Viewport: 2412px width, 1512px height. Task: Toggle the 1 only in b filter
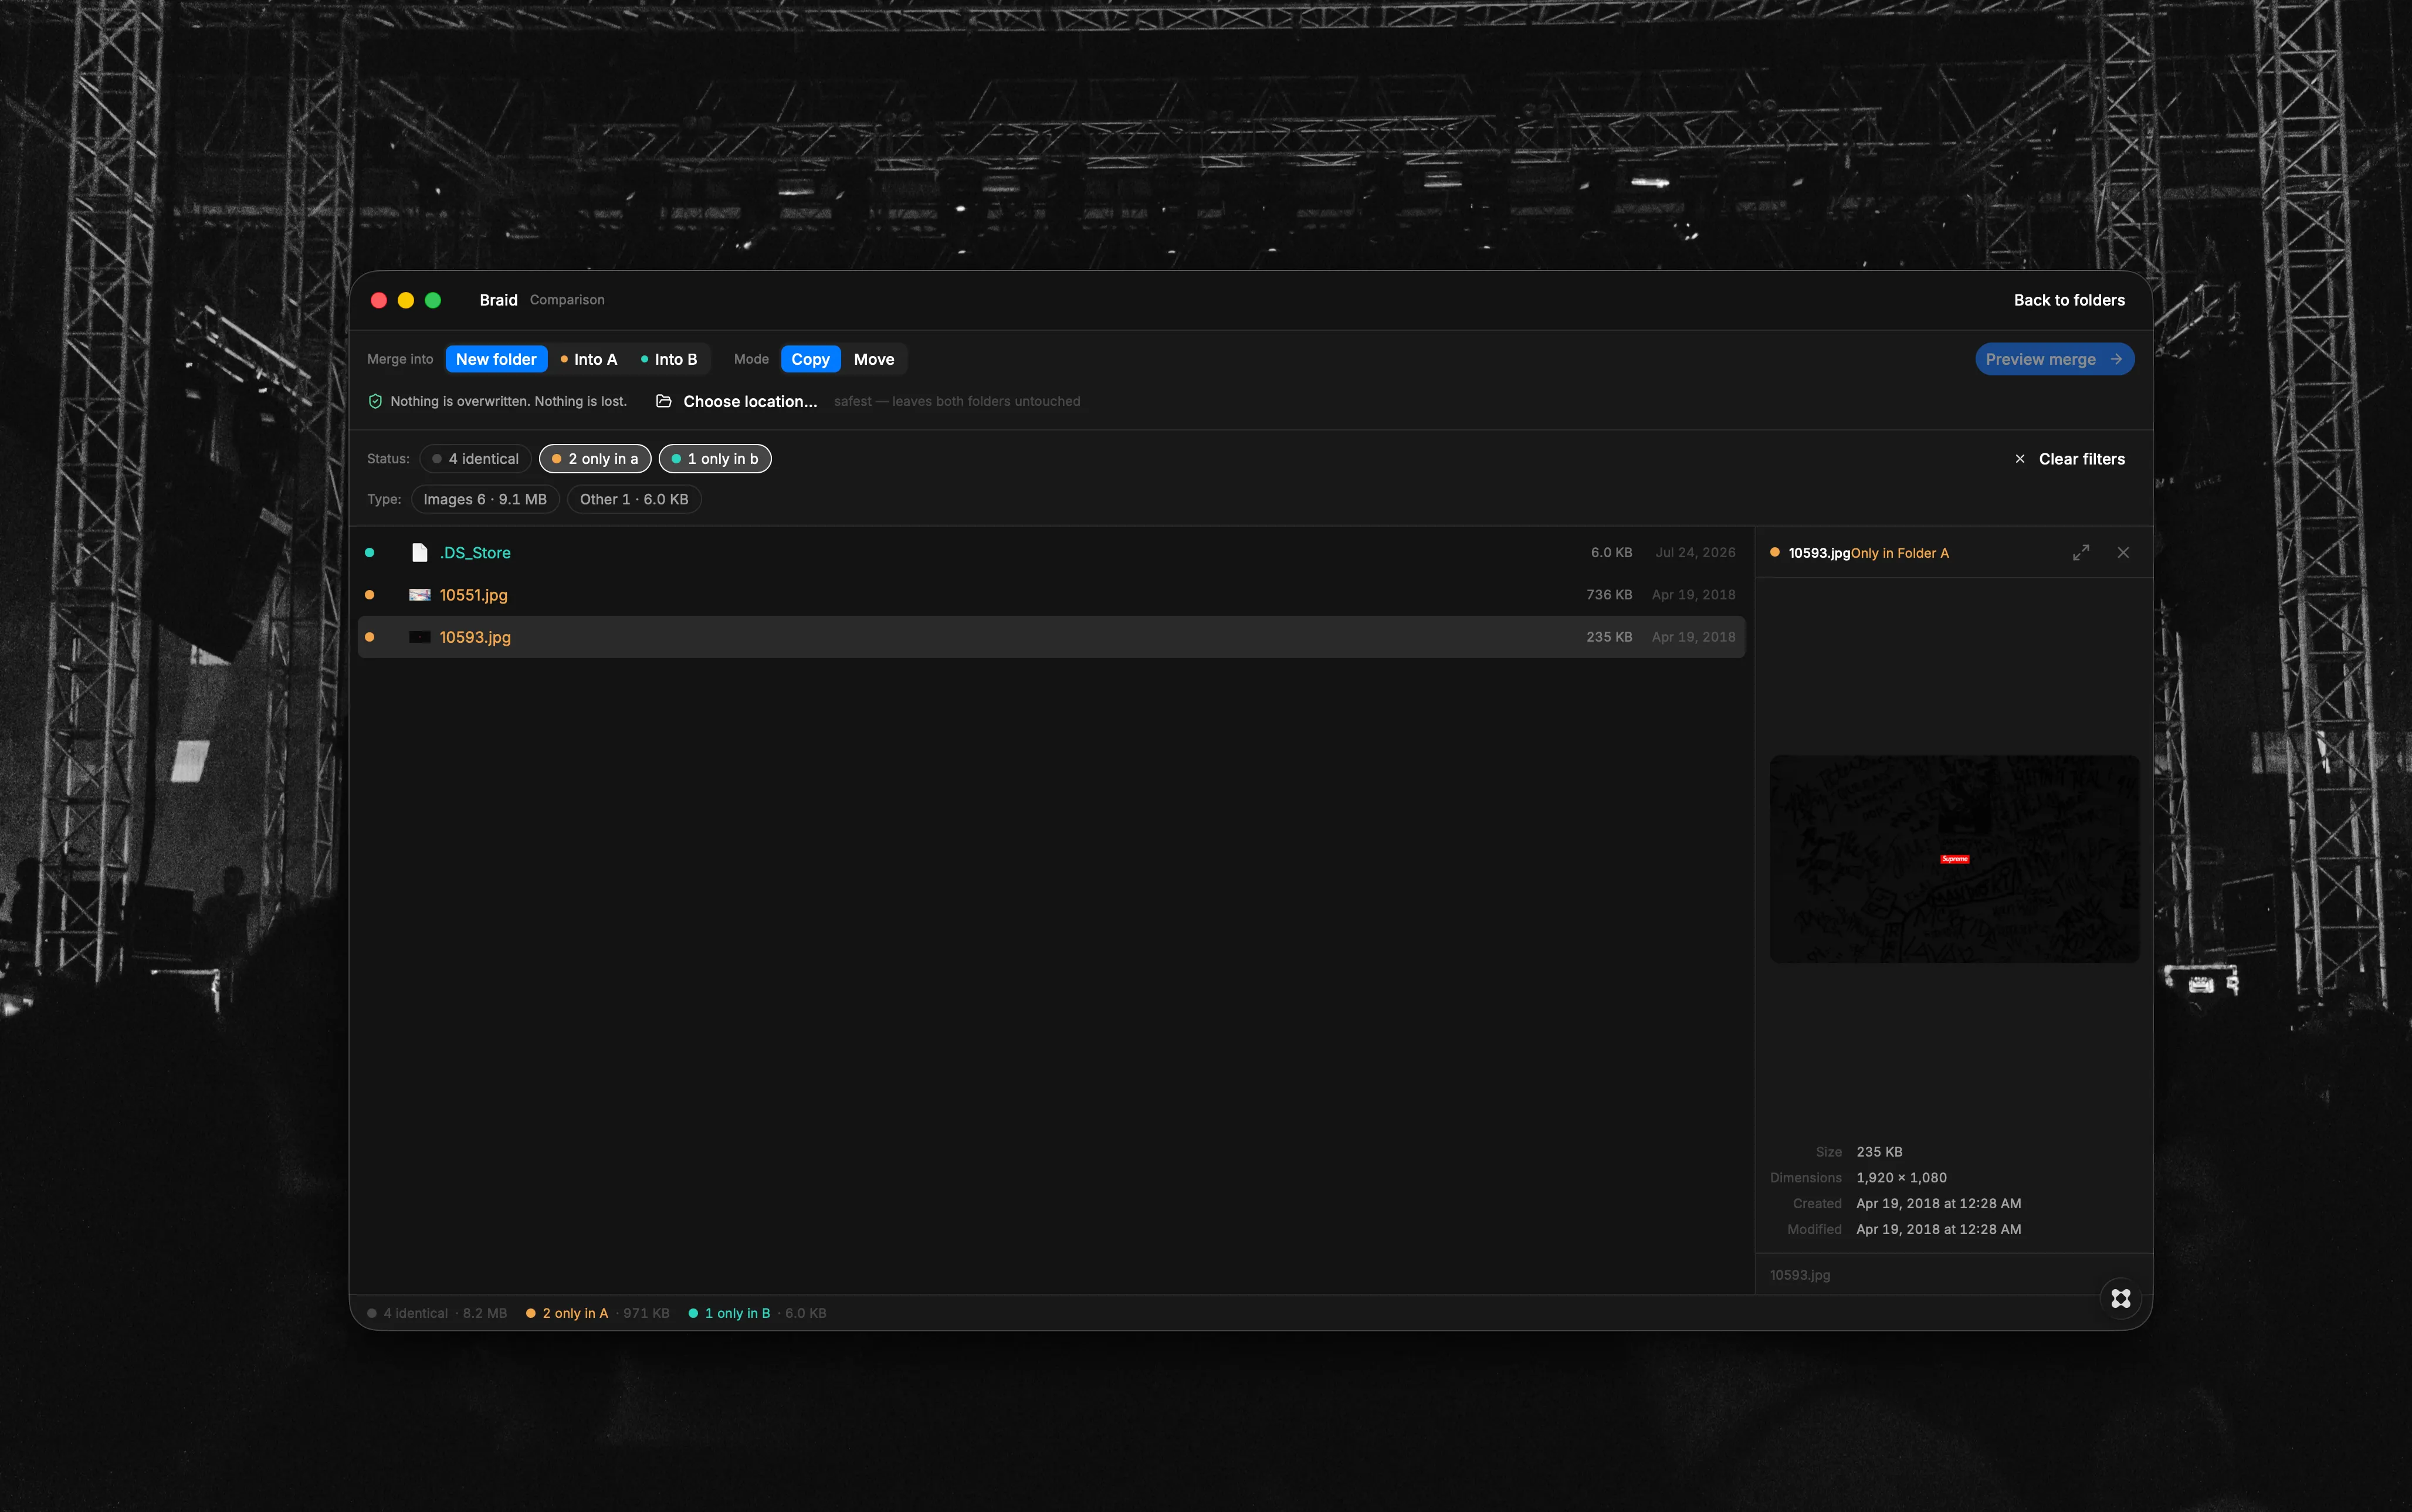coord(715,459)
